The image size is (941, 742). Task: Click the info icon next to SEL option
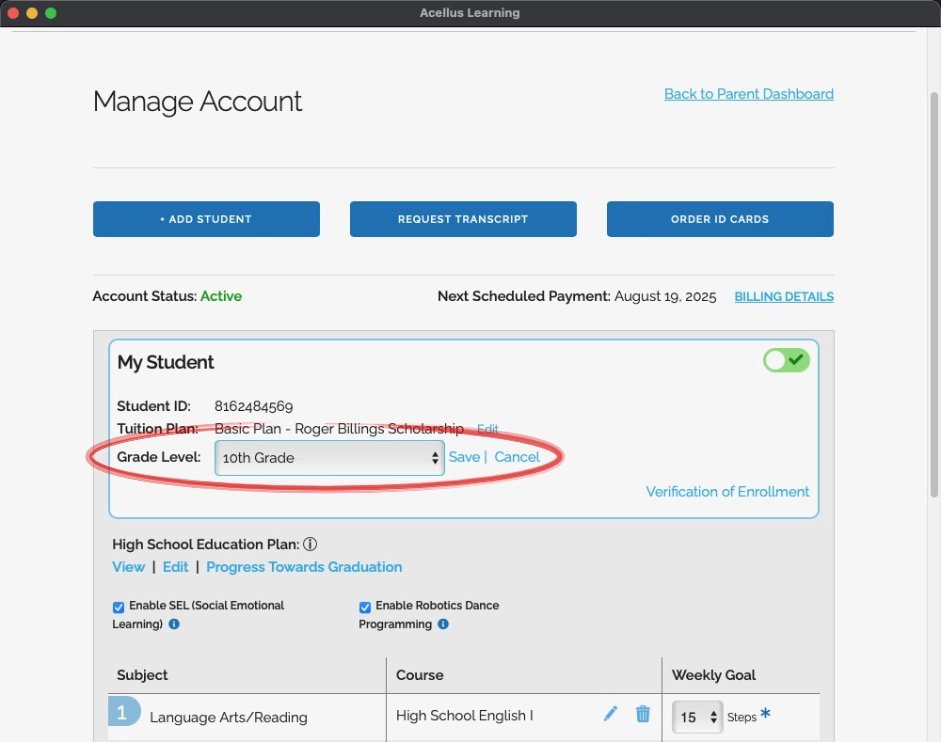click(x=174, y=624)
